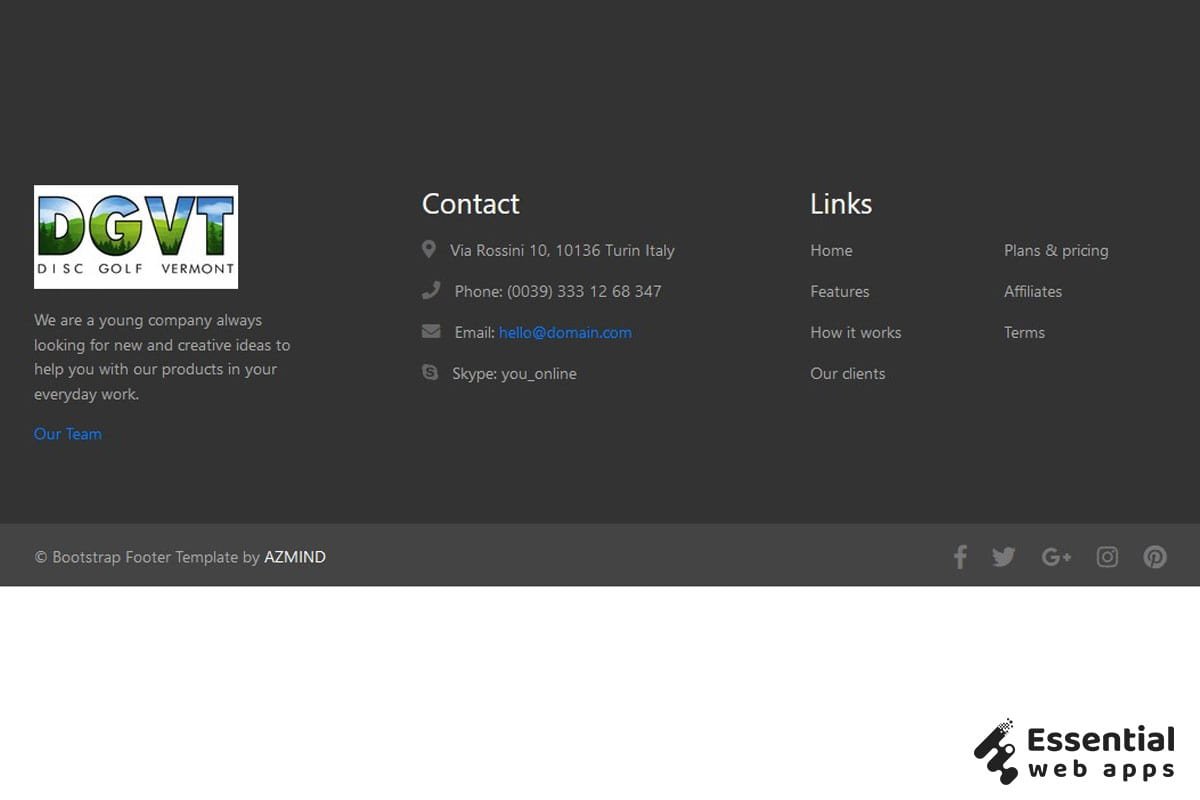Open the Facebook social icon

coord(960,557)
